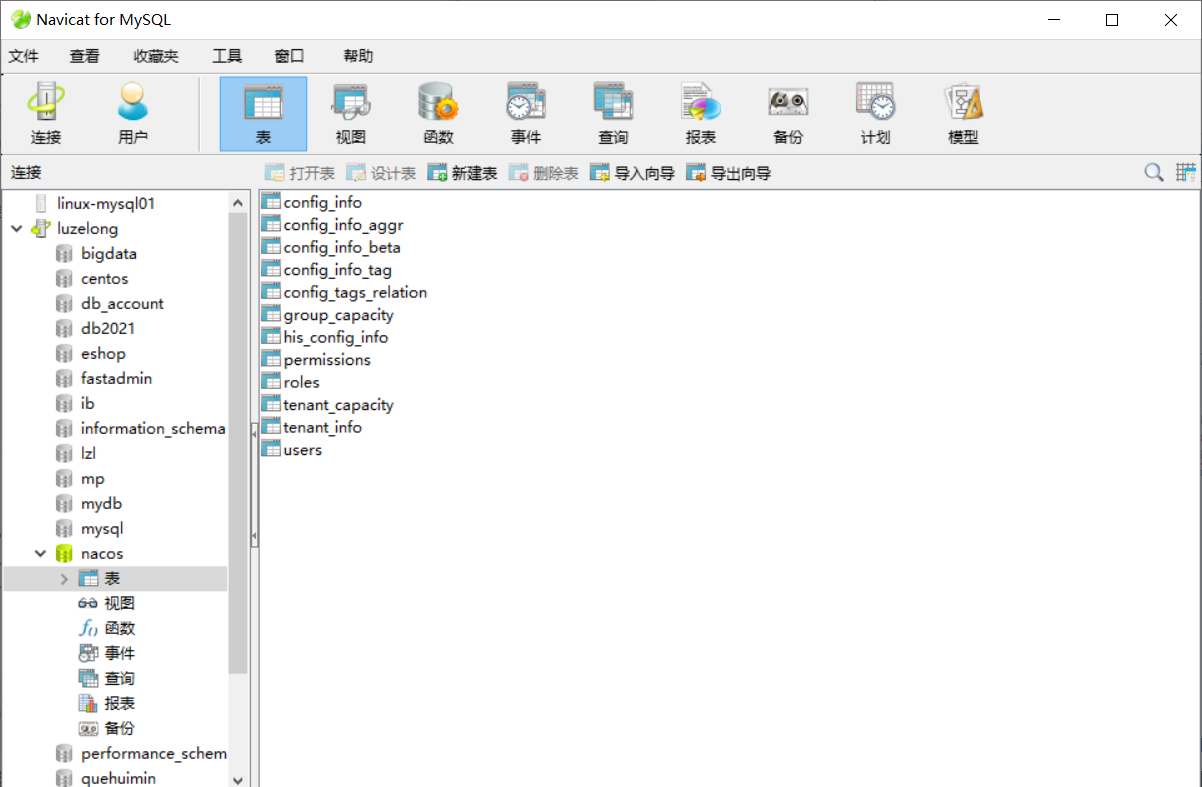Open the 工具 menu
The width and height of the screenshot is (1202, 787).
click(x=227, y=56)
